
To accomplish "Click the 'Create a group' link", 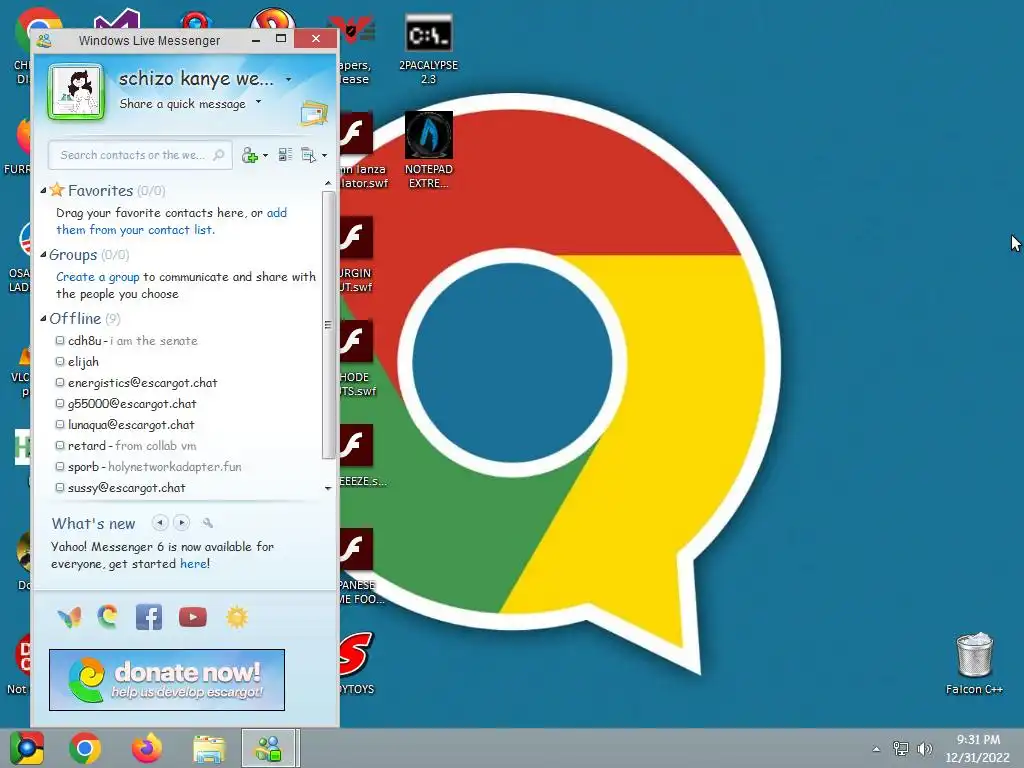I will (x=97, y=277).
